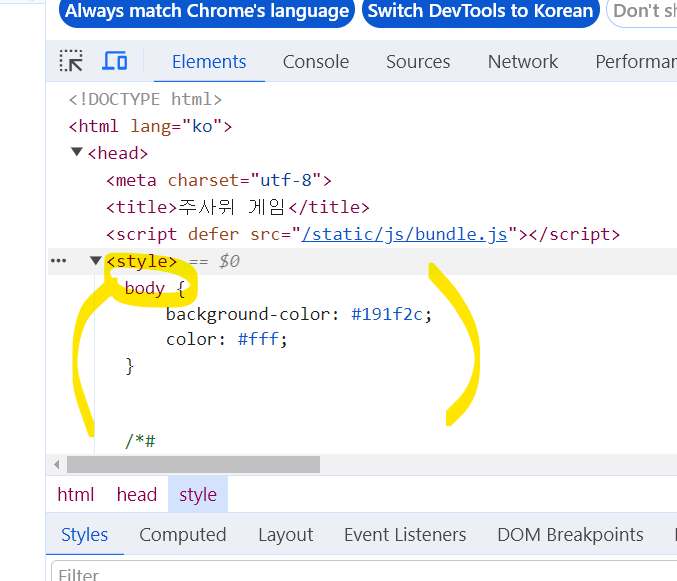677x581 pixels.
Task: Switch to the Computed pane tab
Action: tap(183, 534)
